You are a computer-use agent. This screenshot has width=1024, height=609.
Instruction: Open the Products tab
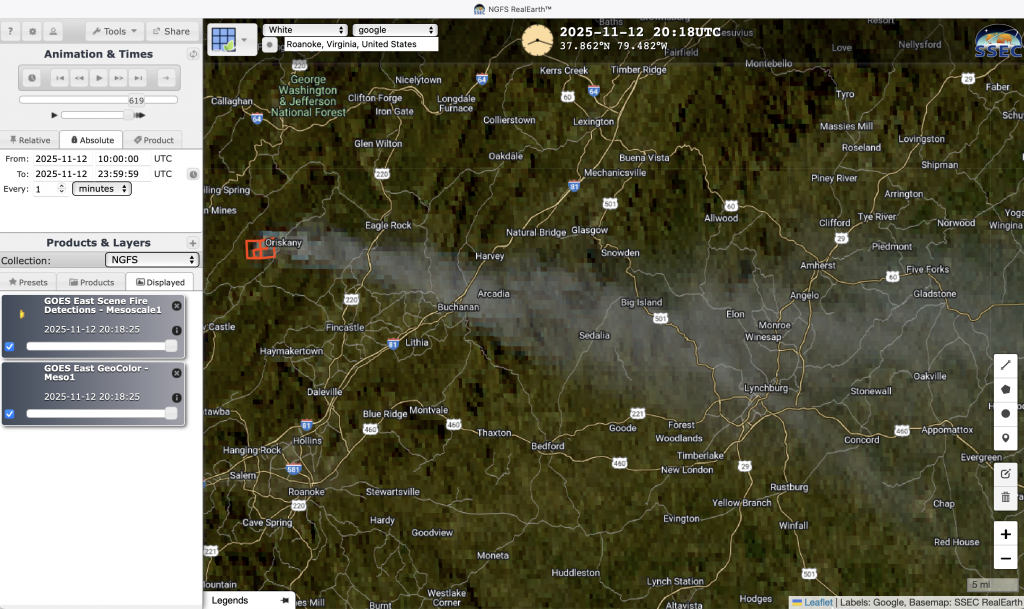click(91, 282)
